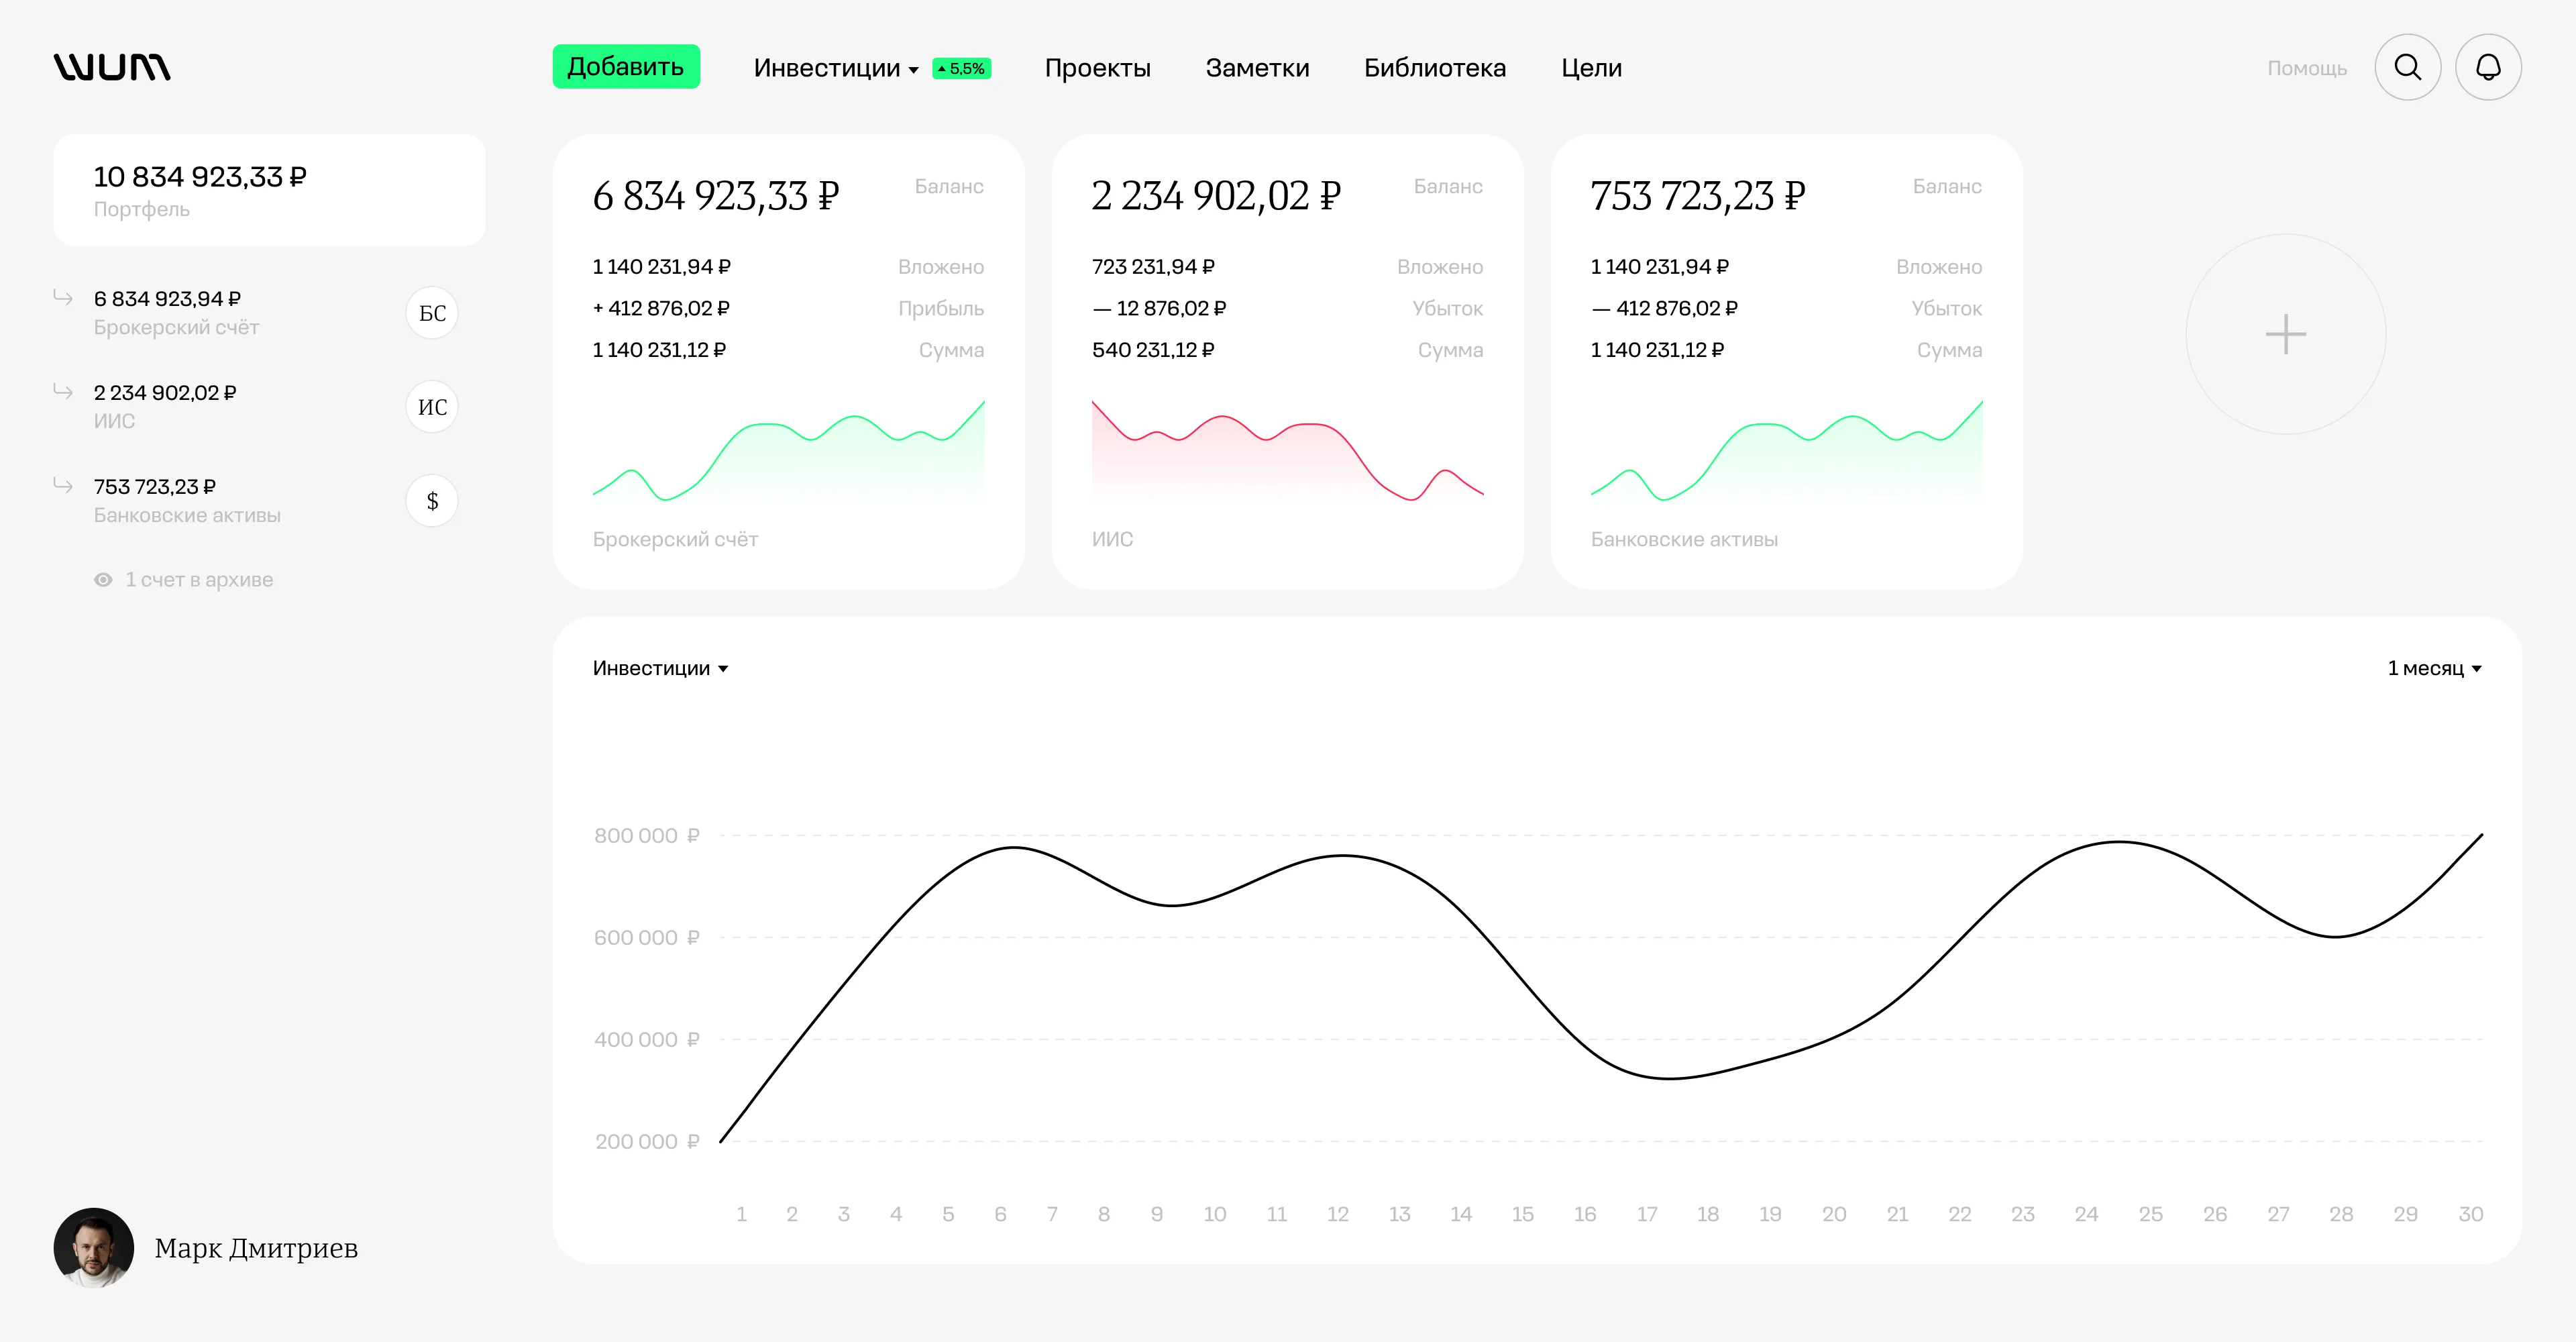Open Марк Дмитриев profile name
The height and width of the screenshot is (1342, 2576).
point(256,1248)
